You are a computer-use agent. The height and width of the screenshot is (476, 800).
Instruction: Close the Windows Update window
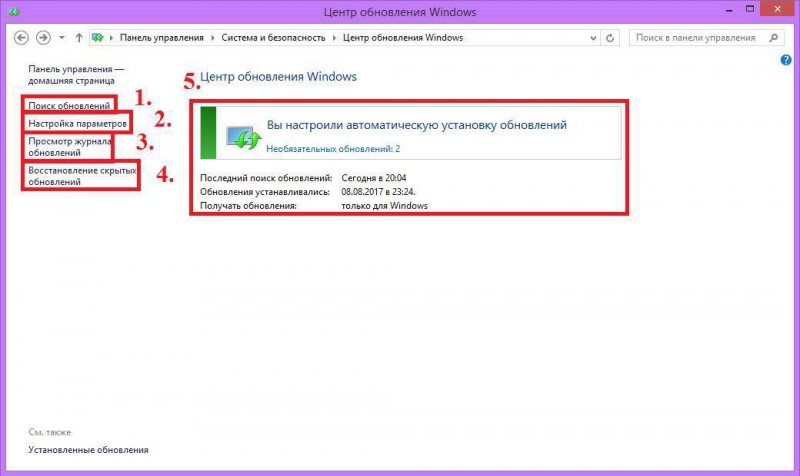coord(778,9)
